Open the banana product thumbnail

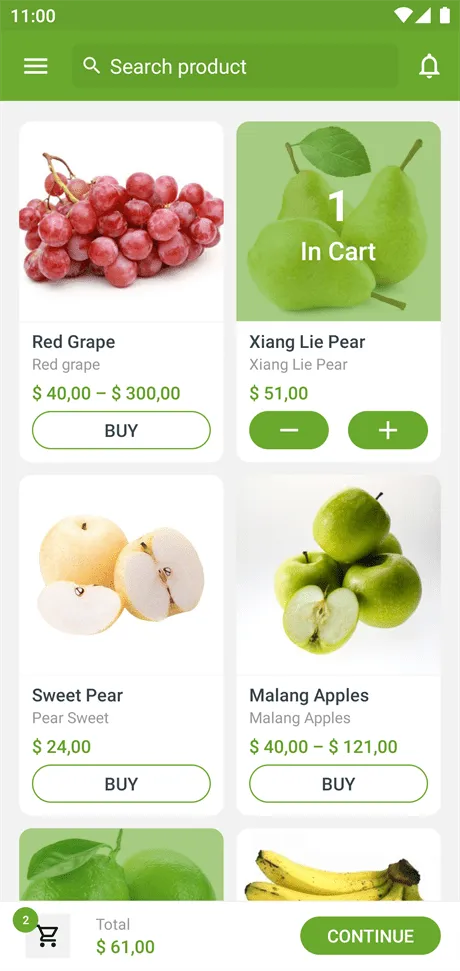(x=339, y=864)
